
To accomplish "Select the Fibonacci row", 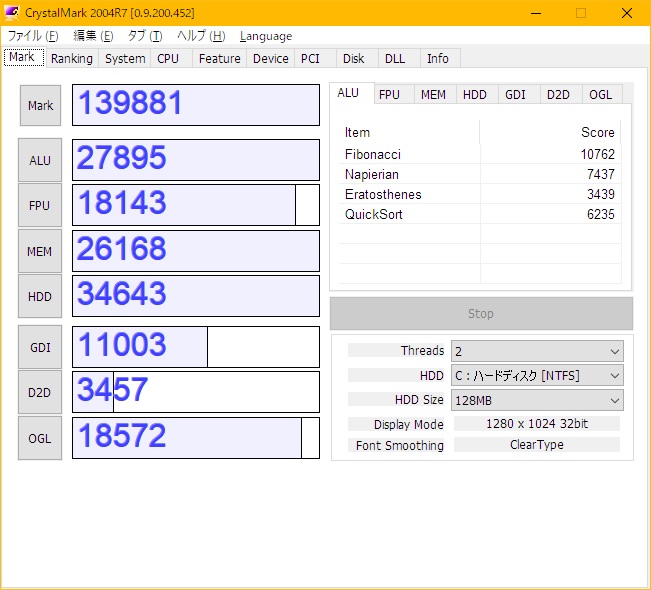I will pyautogui.click(x=480, y=154).
